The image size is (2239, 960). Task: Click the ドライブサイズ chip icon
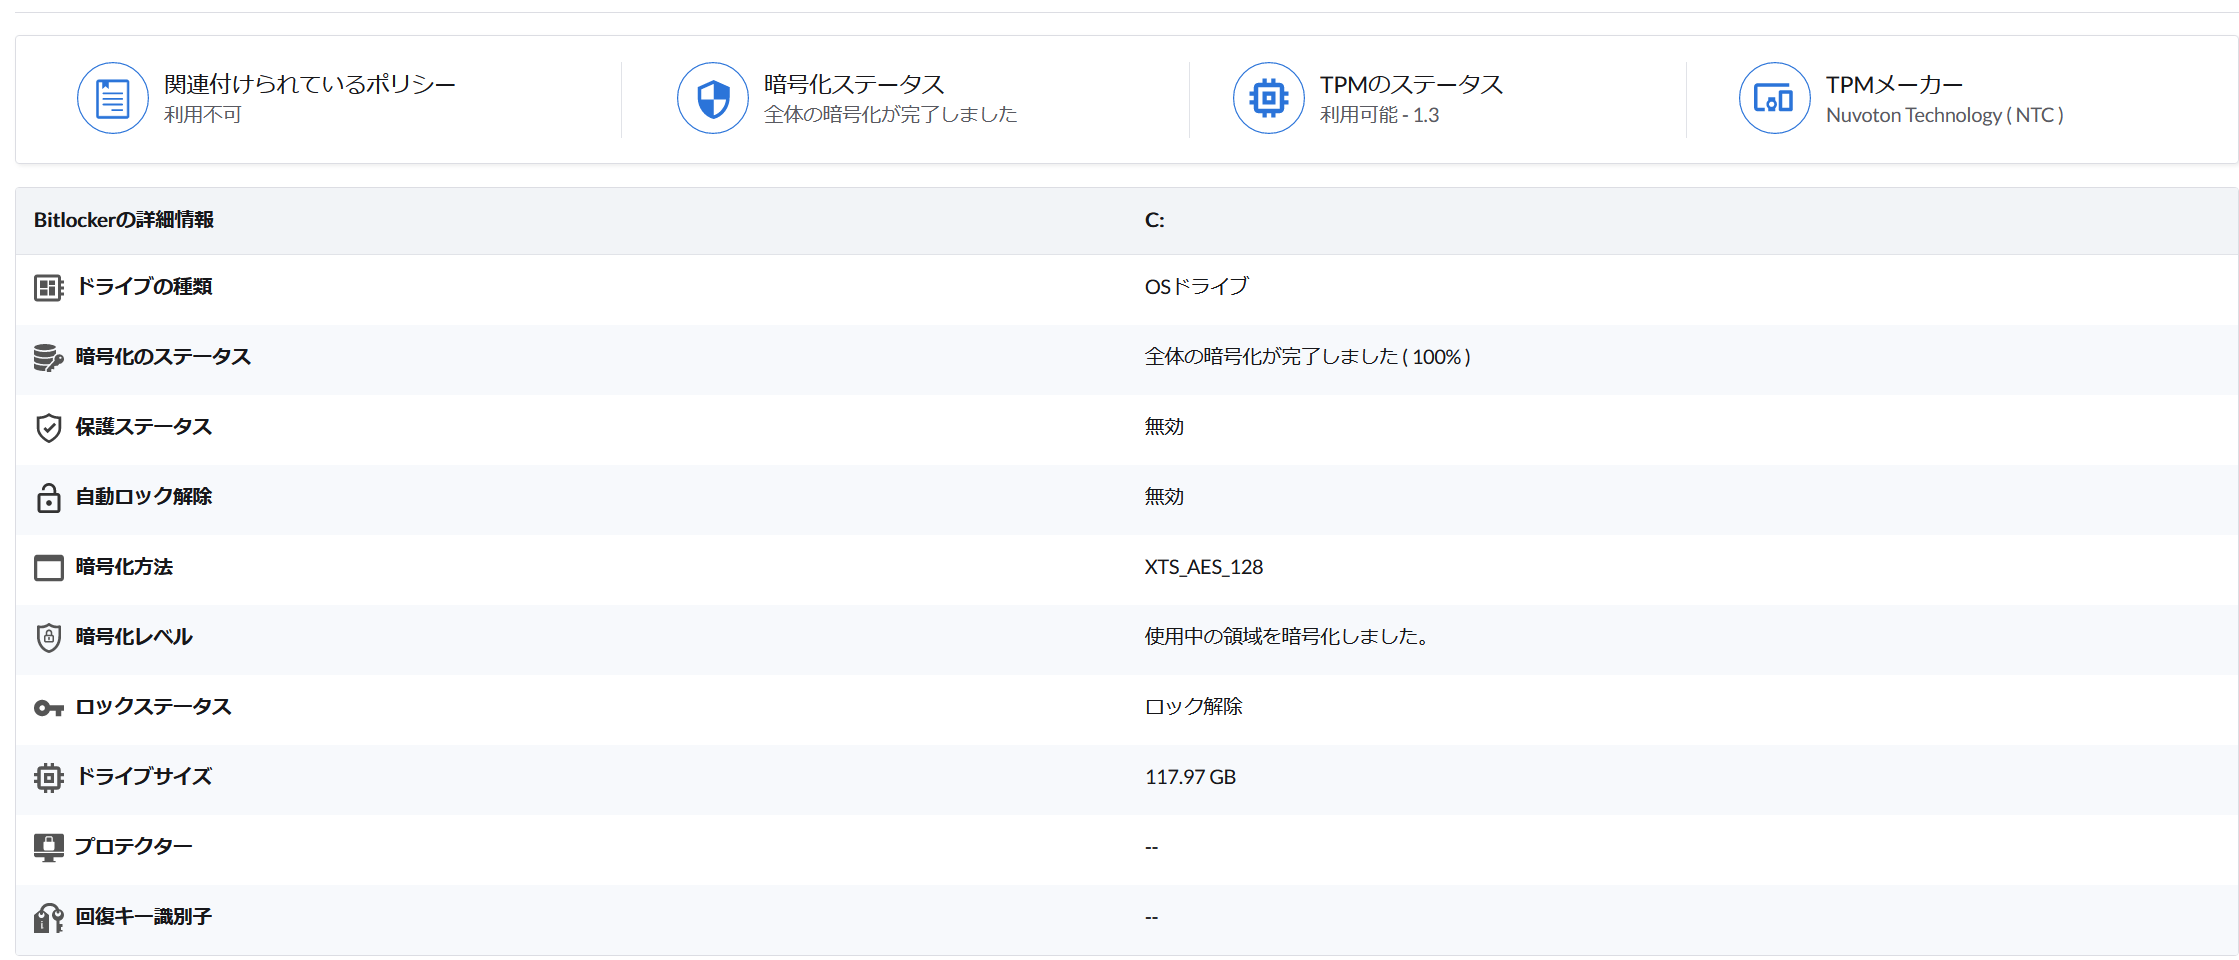(48, 778)
